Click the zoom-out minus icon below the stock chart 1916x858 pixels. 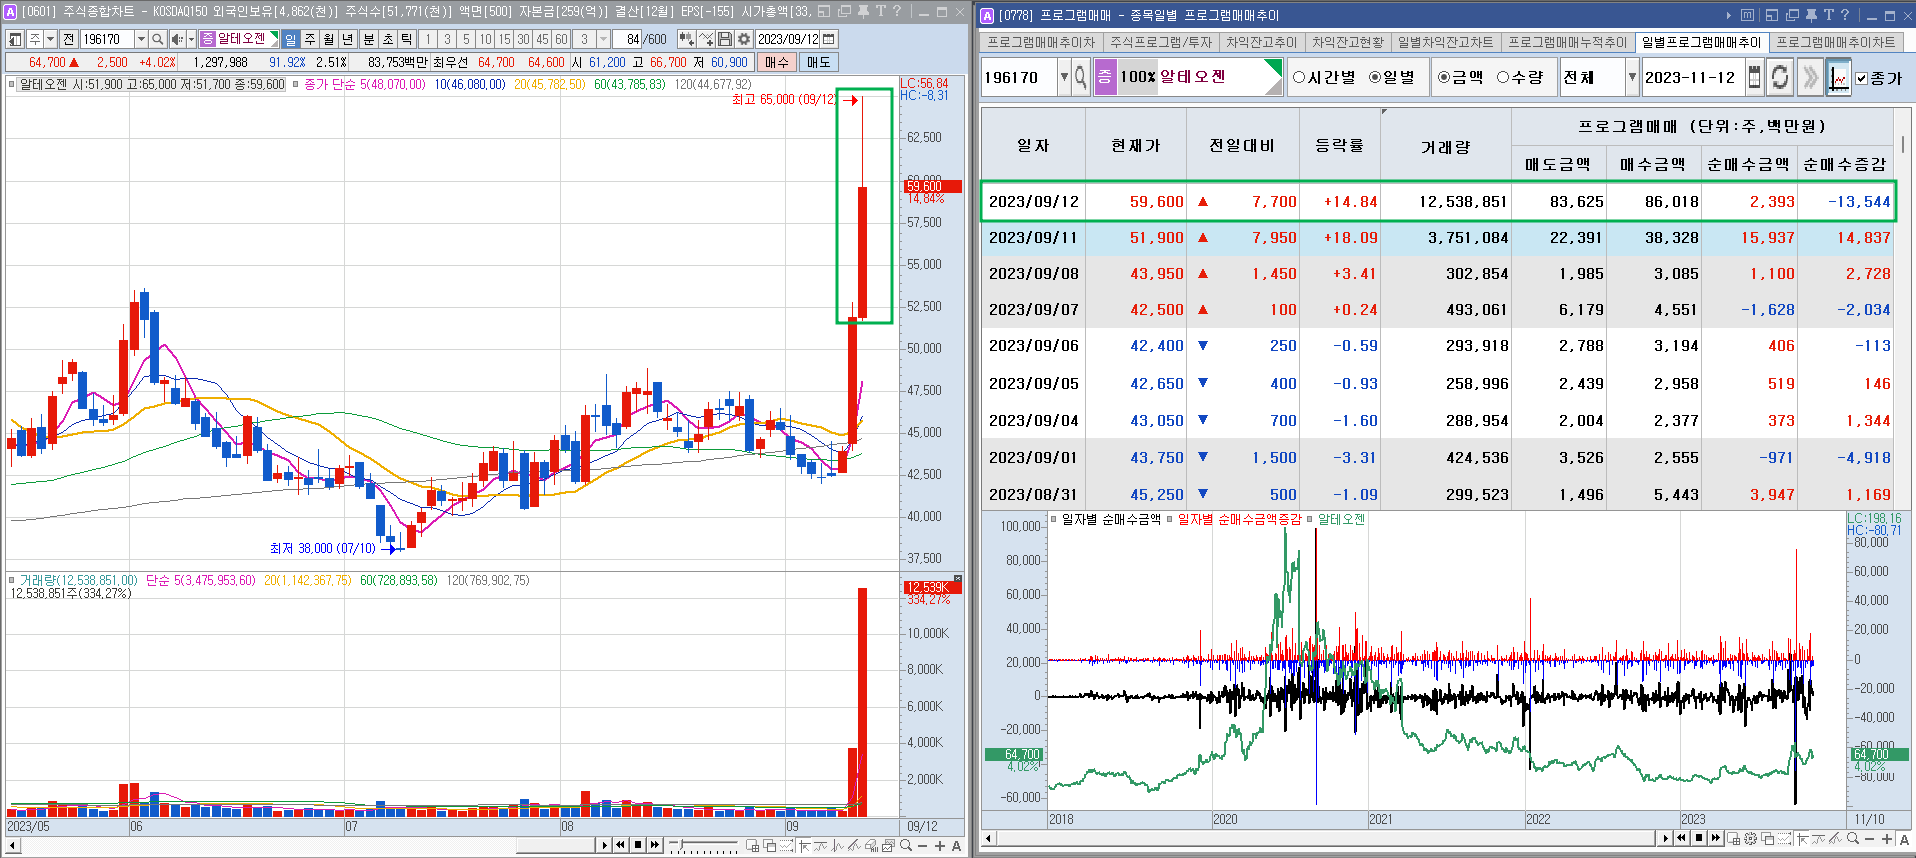(923, 846)
